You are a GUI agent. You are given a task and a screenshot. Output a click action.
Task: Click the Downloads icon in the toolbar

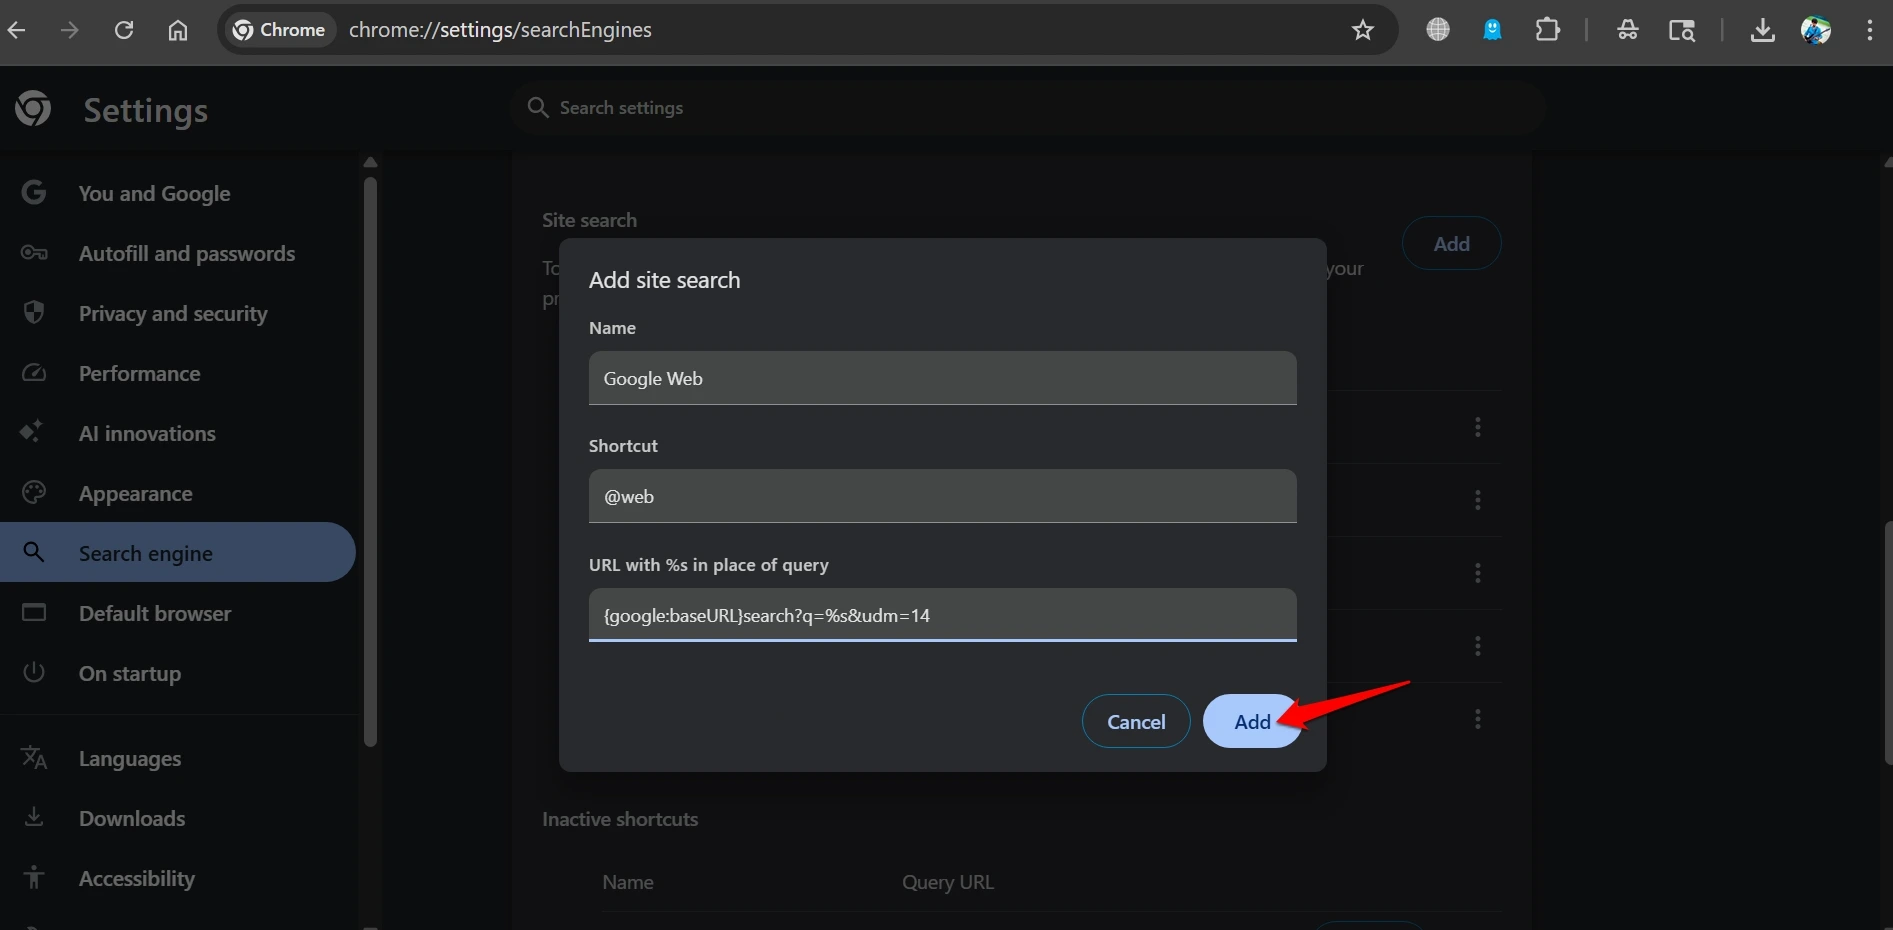[1763, 30]
